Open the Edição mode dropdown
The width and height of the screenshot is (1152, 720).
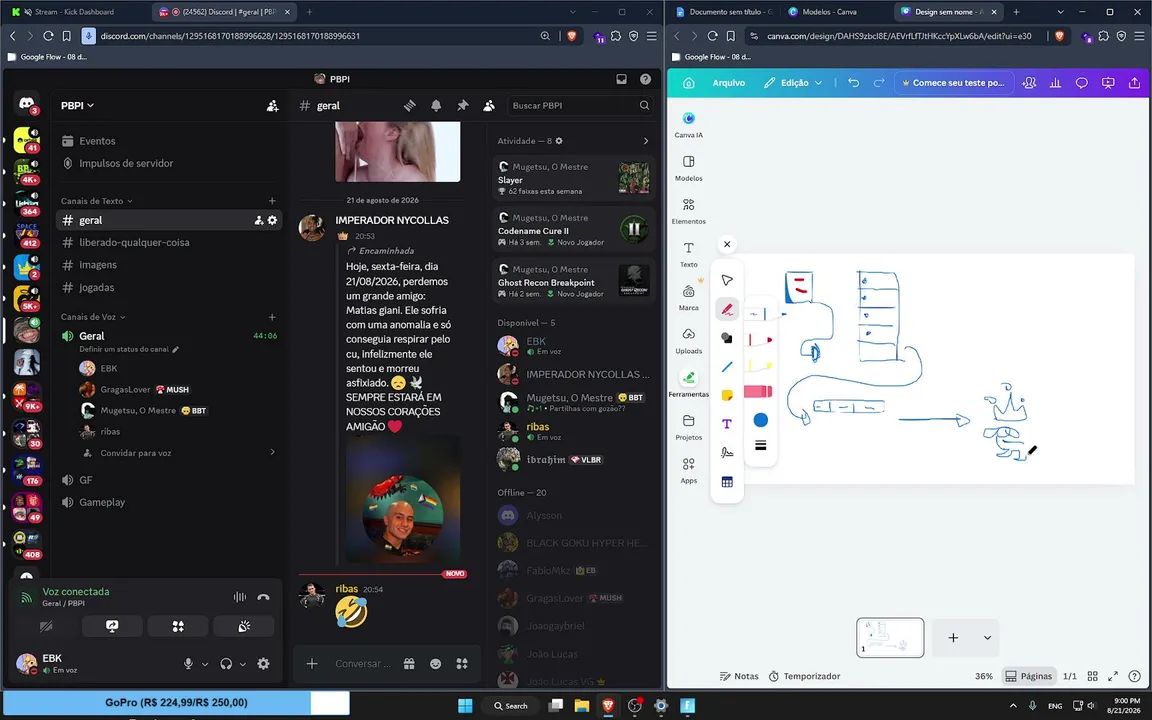point(793,83)
